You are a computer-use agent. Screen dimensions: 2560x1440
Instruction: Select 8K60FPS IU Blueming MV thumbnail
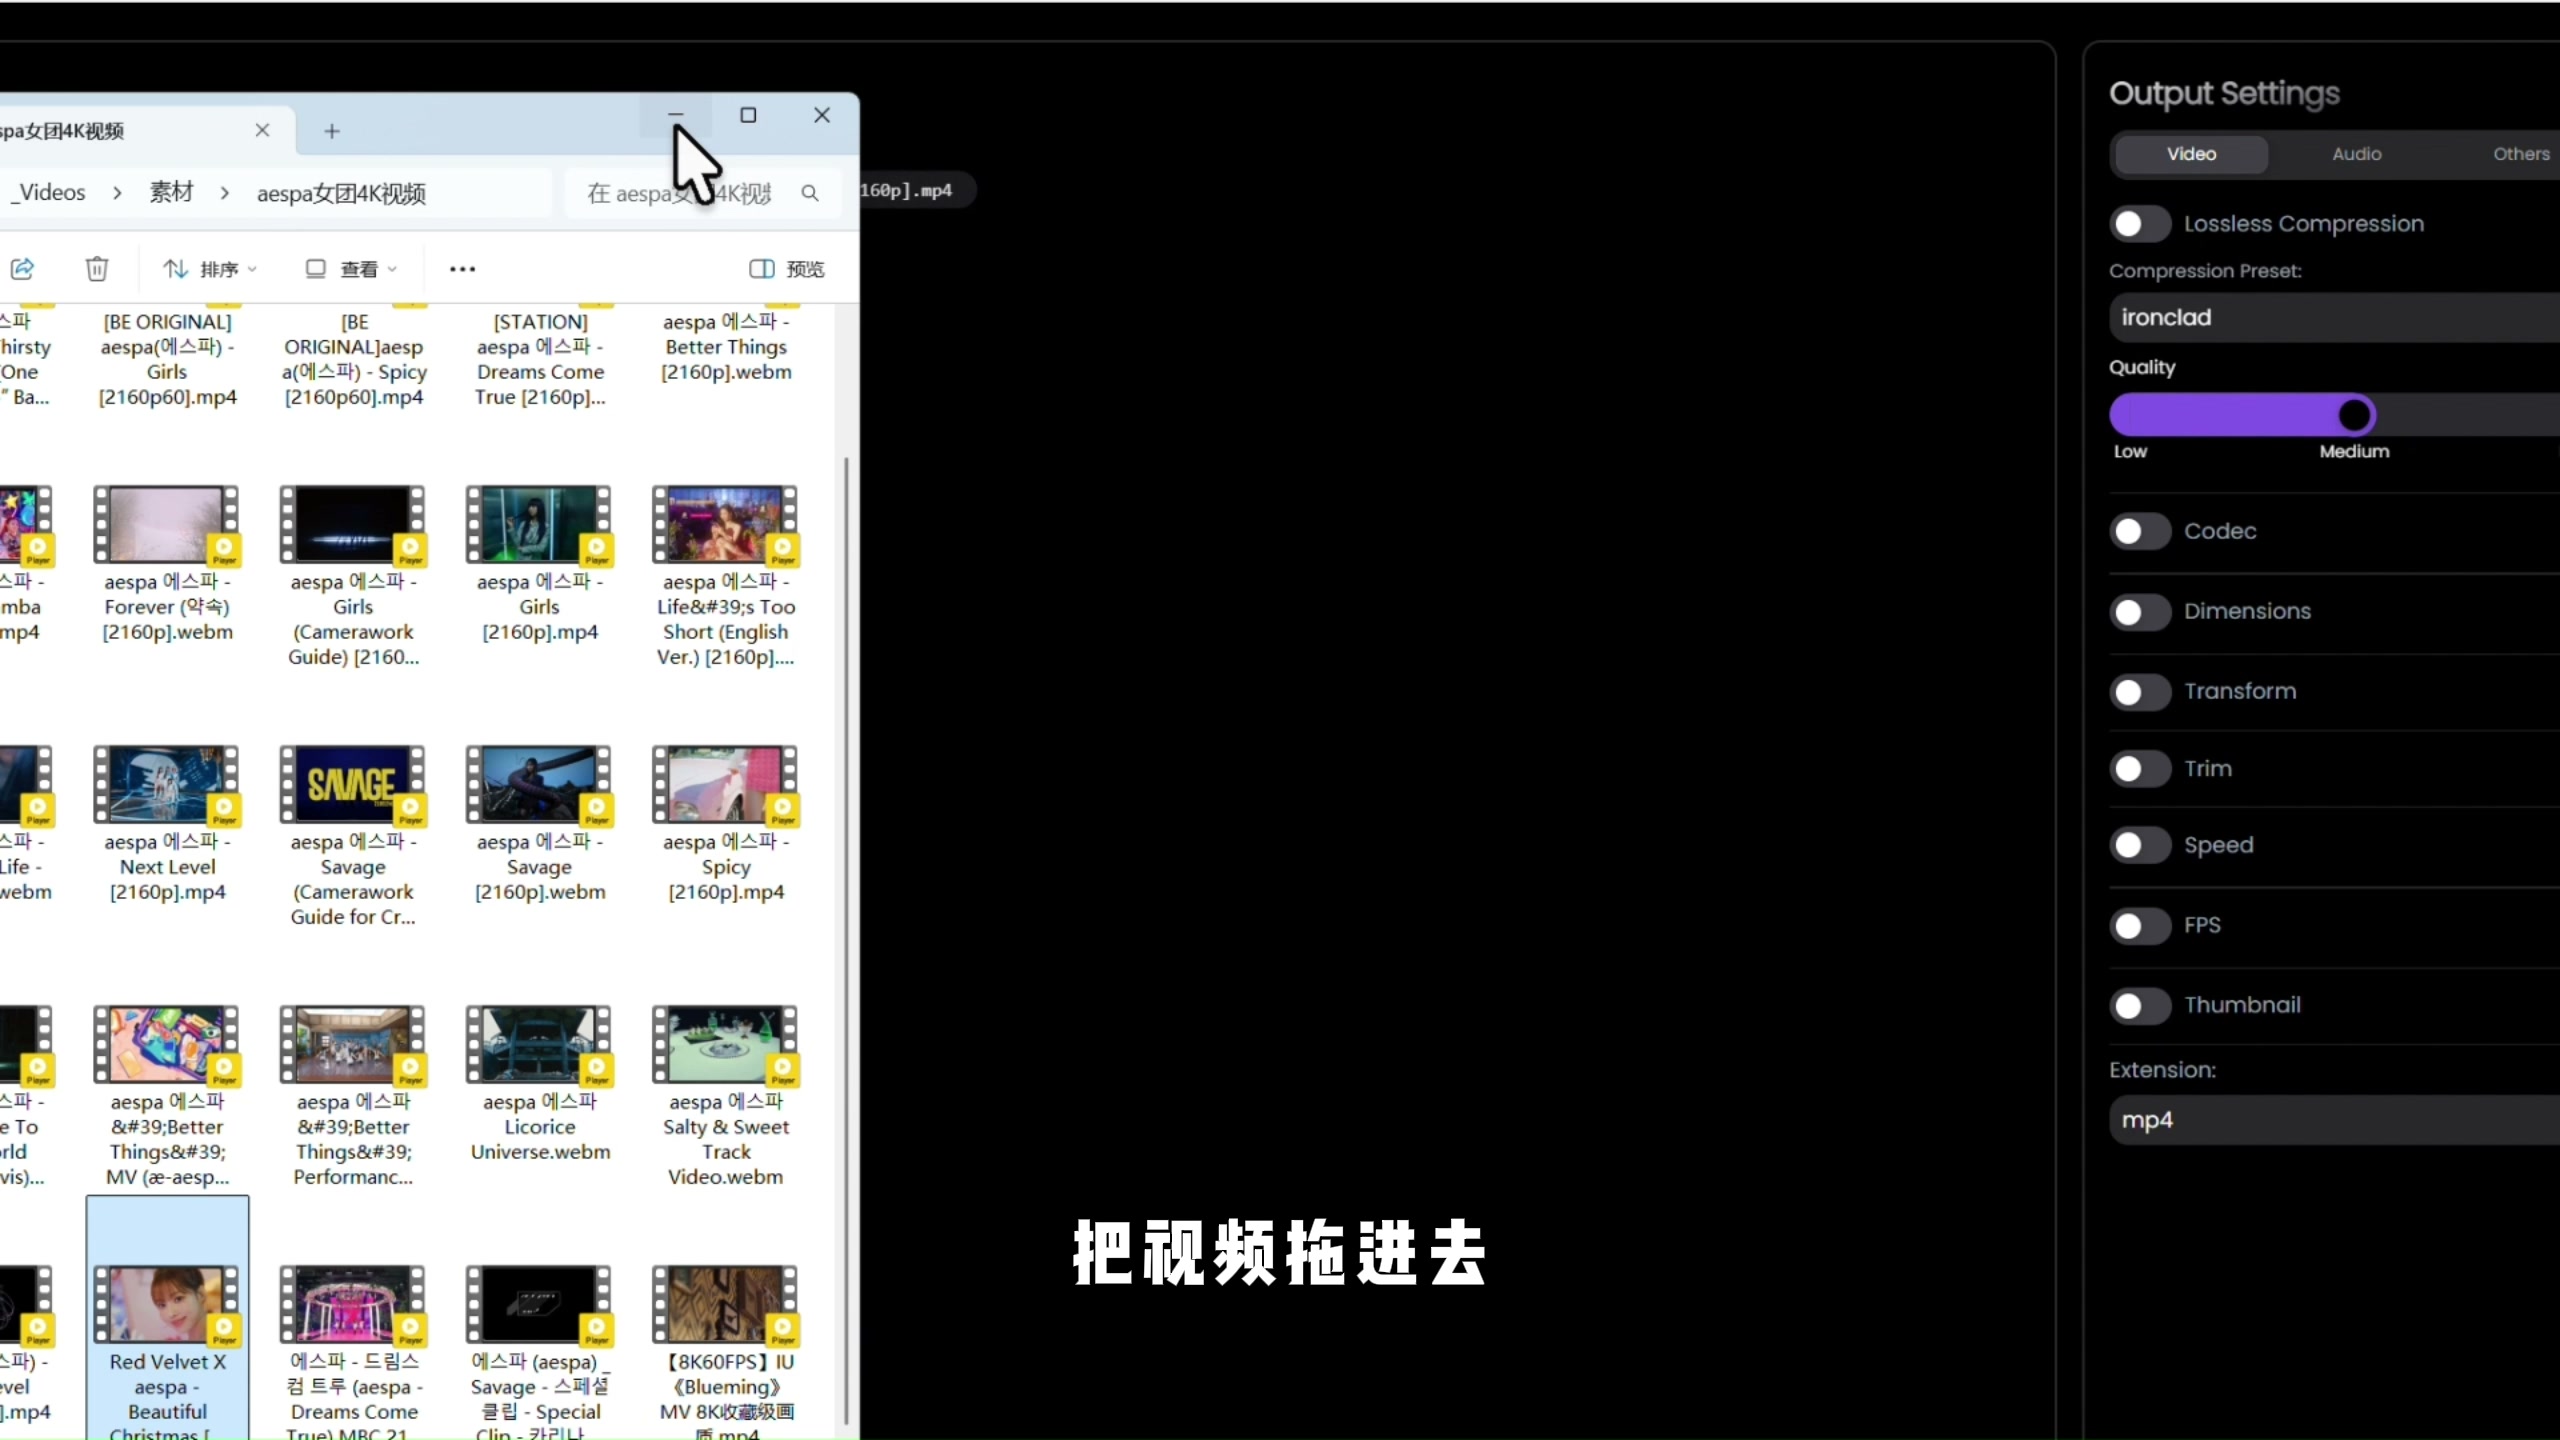tap(725, 1304)
